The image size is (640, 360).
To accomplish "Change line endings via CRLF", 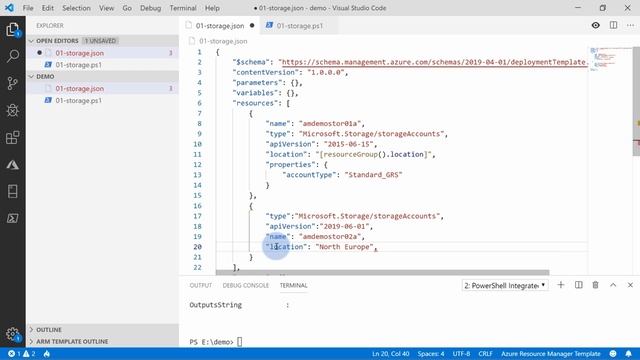I will tap(485, 353).
